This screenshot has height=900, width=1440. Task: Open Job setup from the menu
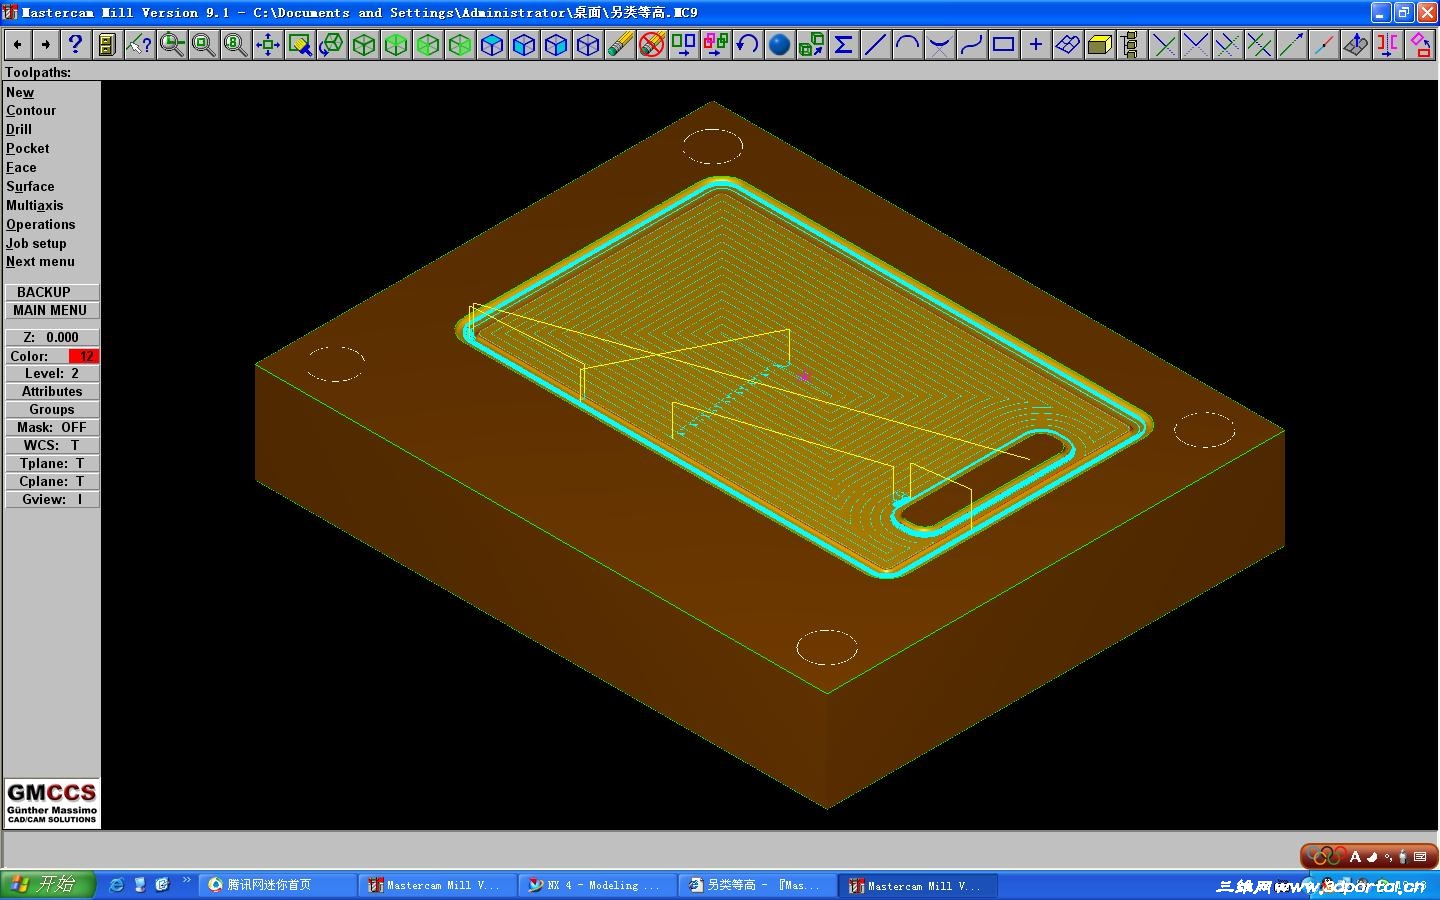click(36, 244)
